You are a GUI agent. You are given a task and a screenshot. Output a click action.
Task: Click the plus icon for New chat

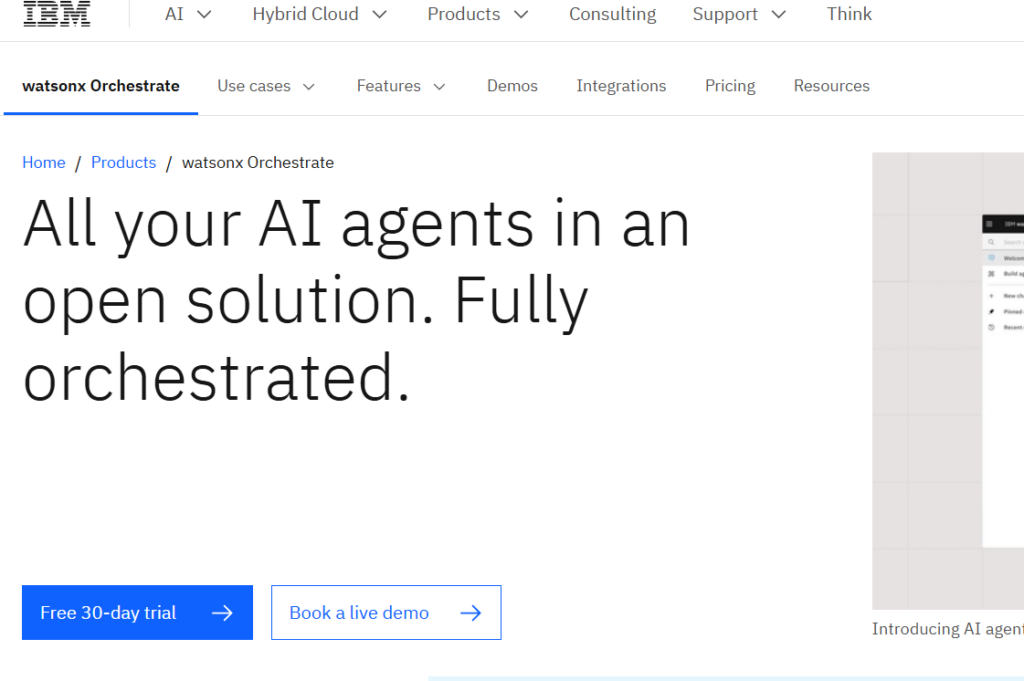point(992,295)
